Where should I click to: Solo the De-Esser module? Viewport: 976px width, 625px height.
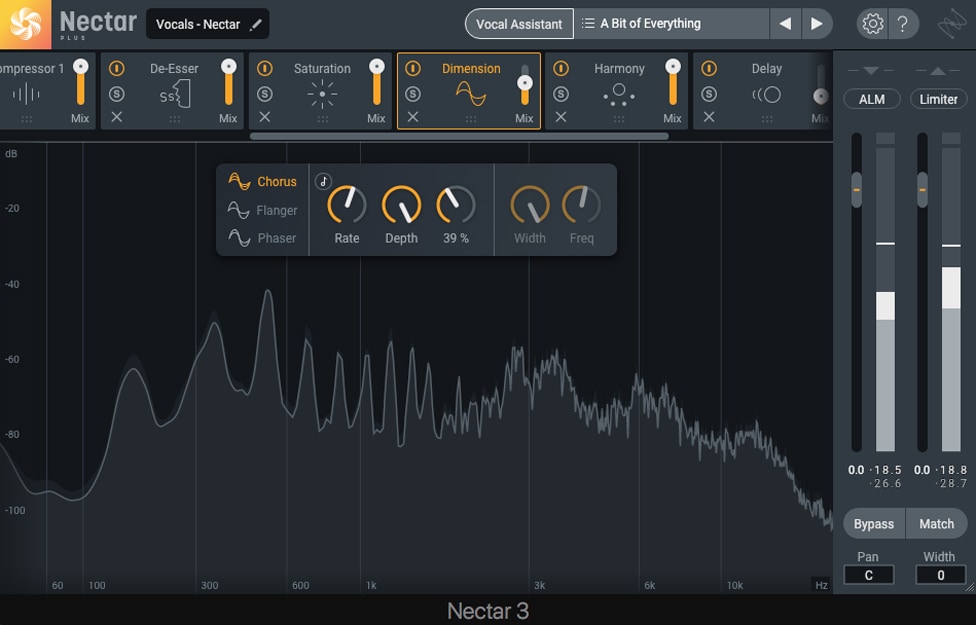[x=116, y=94]
